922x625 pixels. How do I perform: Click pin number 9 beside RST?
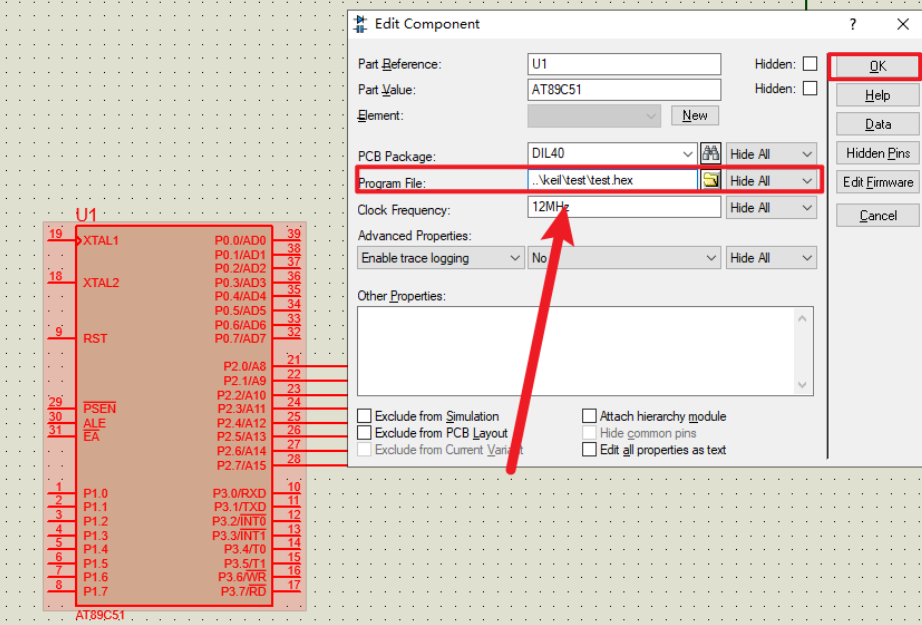(x=59, y=332)
